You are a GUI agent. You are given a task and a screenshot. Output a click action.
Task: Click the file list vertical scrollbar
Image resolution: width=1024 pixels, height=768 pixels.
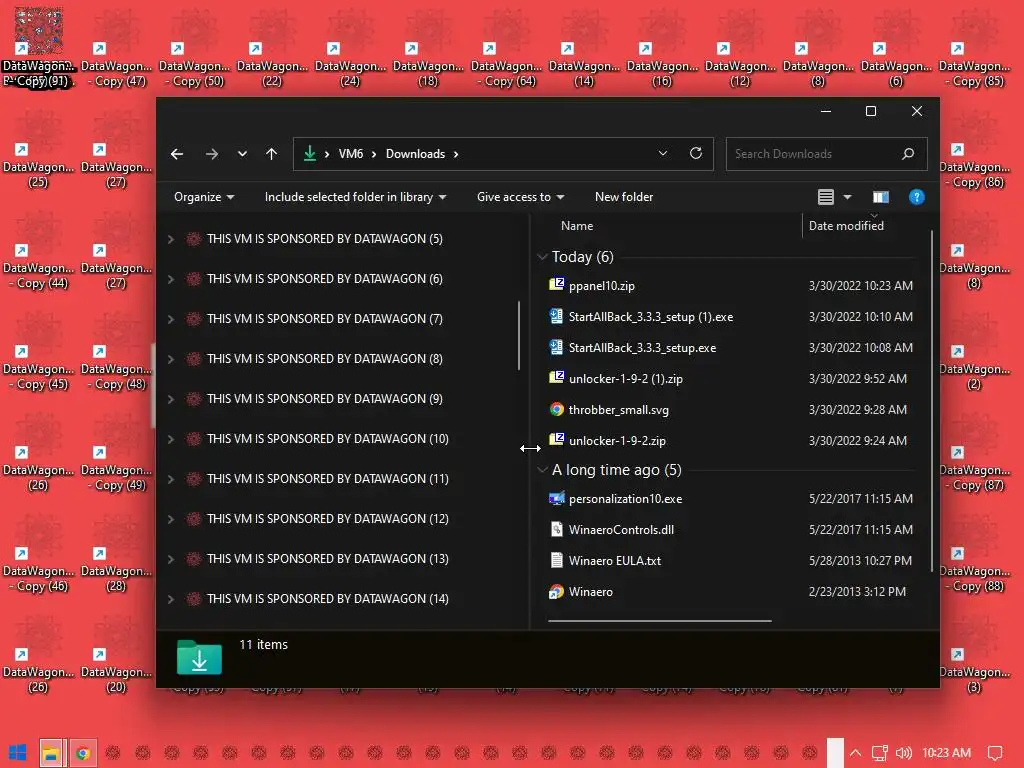932,402
